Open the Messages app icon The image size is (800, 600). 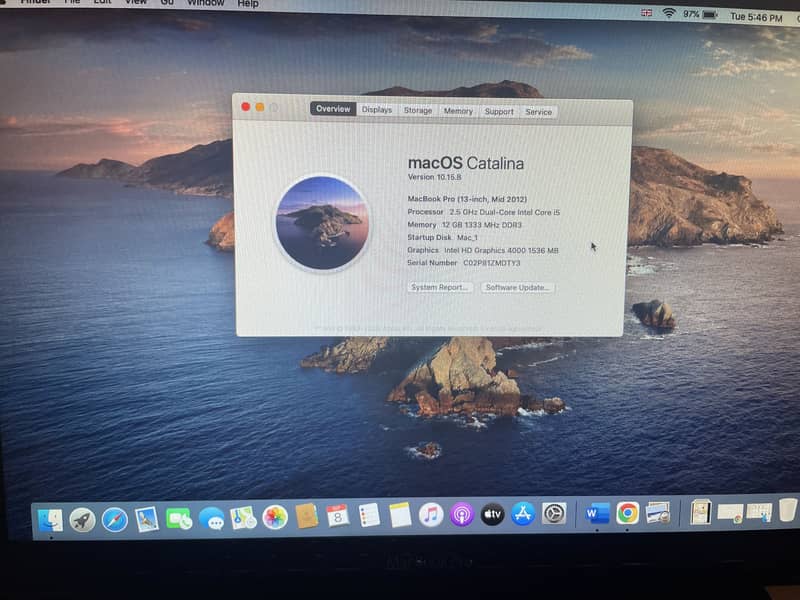pyautogui.click(x=211, y=519)
